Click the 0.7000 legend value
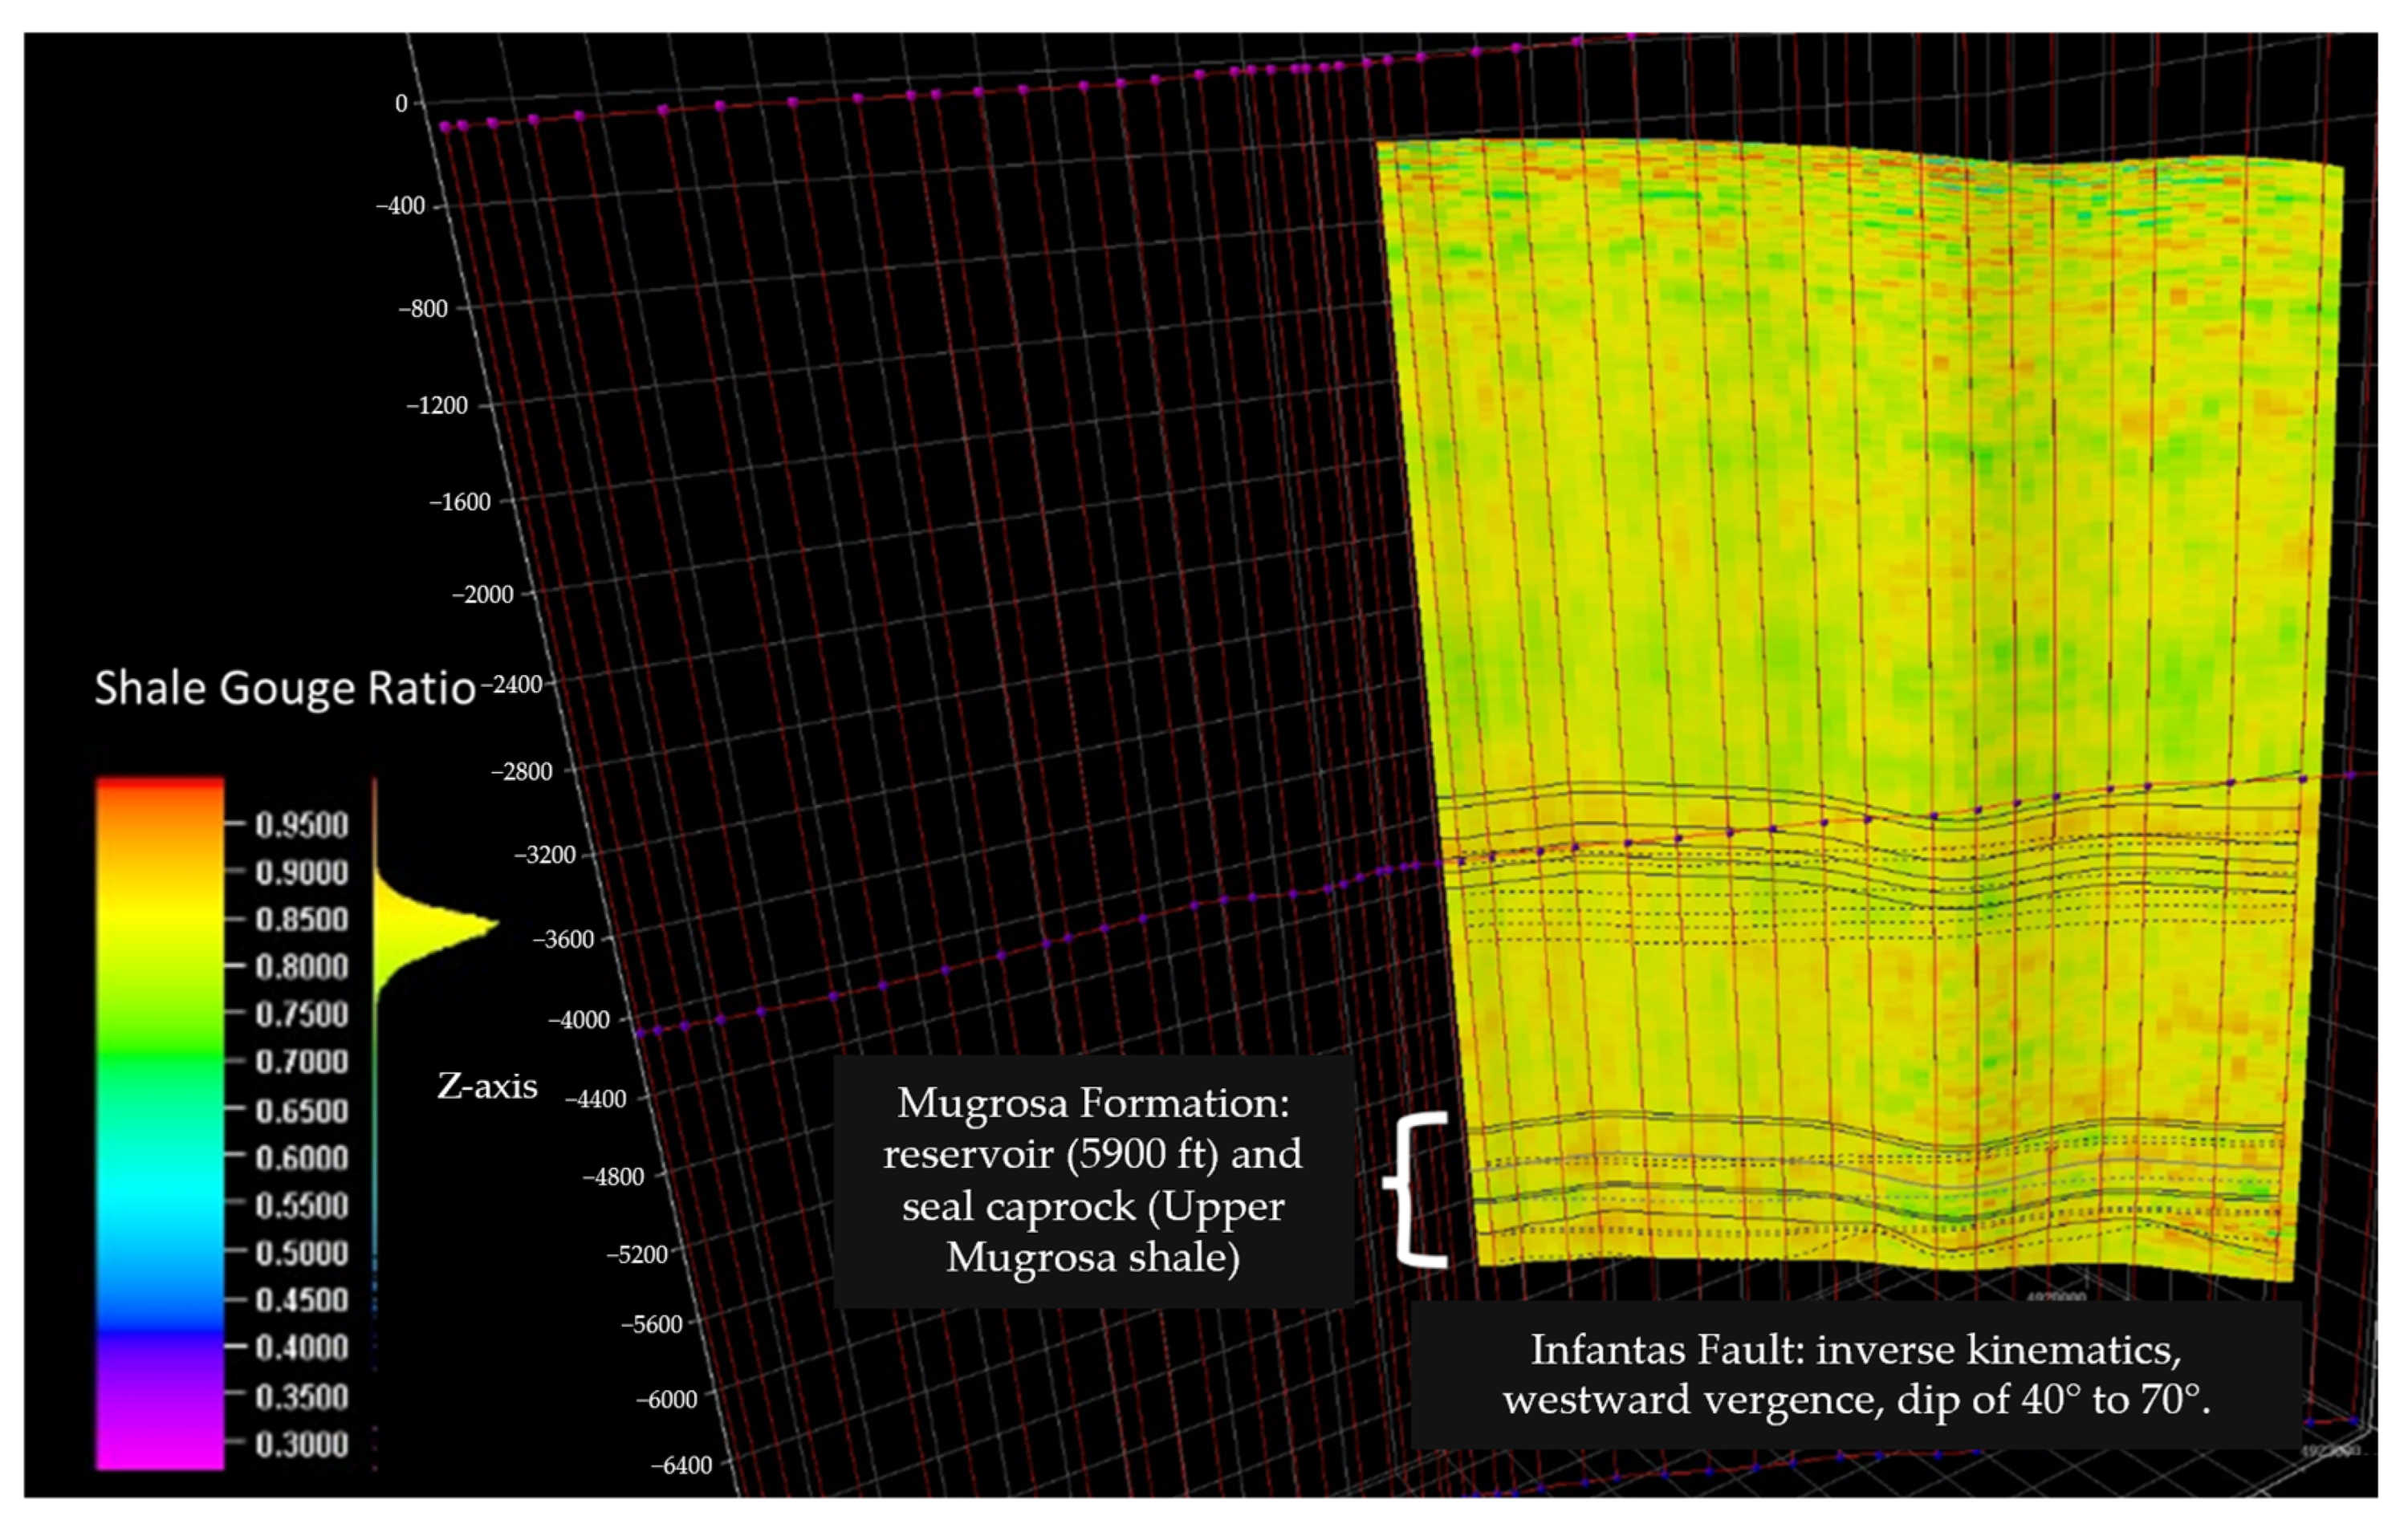 pyautogui.click(x=301, y=1061)
